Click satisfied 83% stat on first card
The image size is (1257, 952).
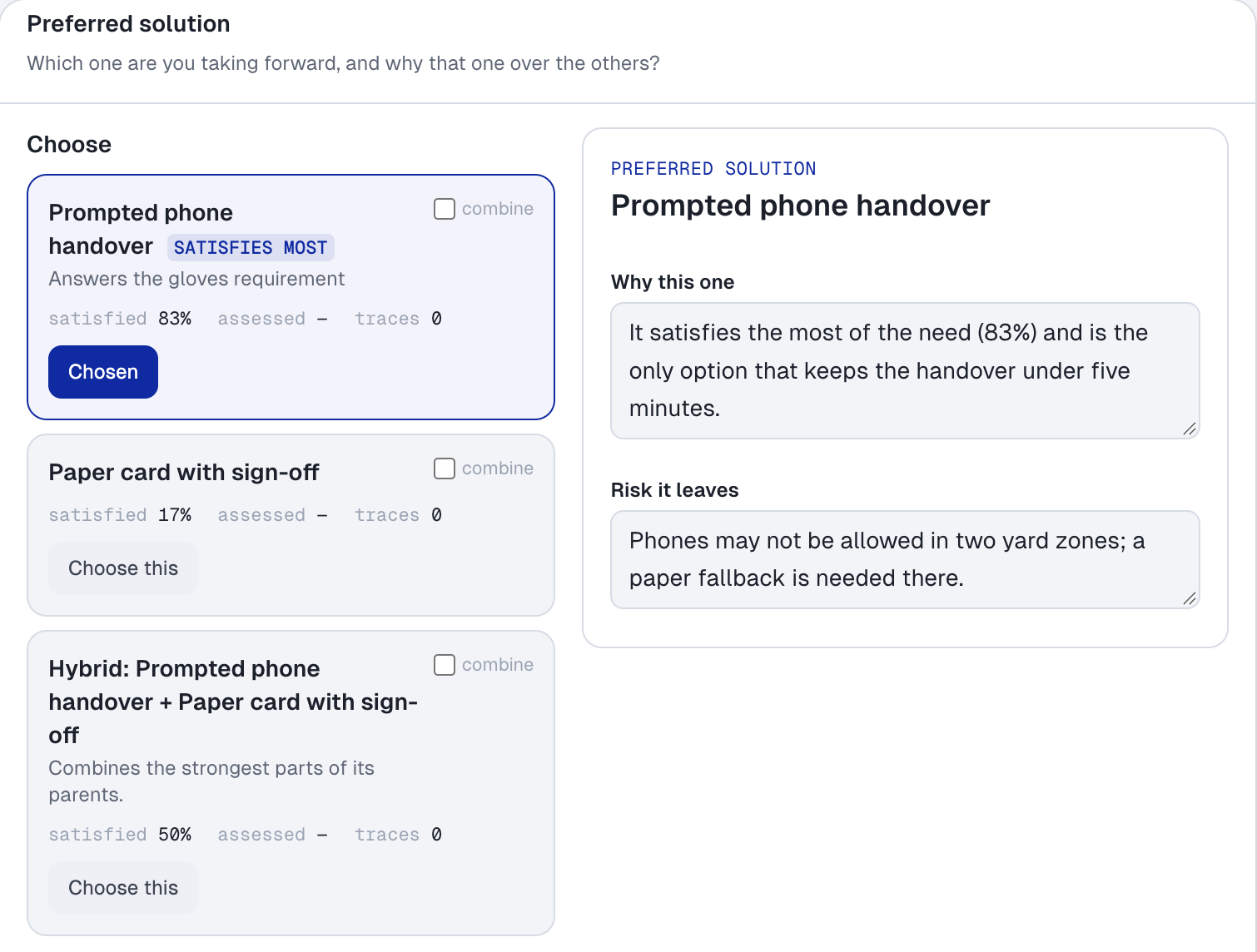point(120,319)
